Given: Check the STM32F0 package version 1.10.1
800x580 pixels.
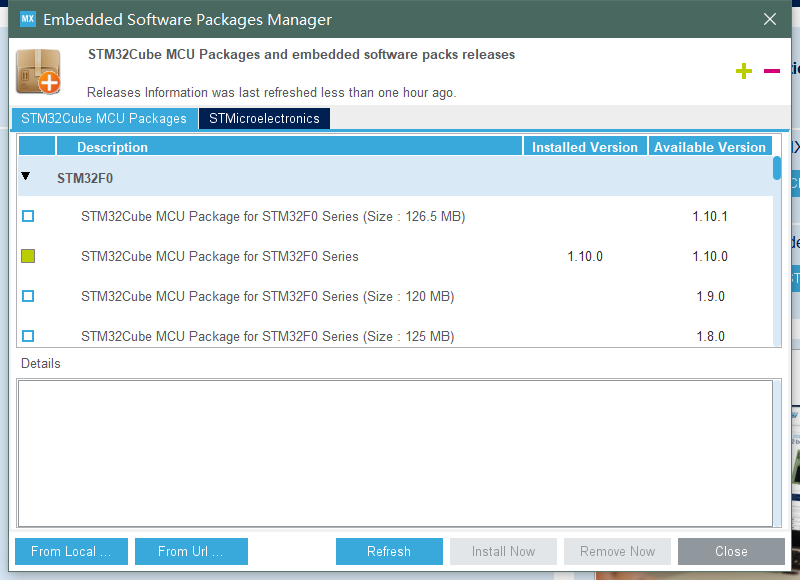Looking at the screenshot, I should [28, 216].
